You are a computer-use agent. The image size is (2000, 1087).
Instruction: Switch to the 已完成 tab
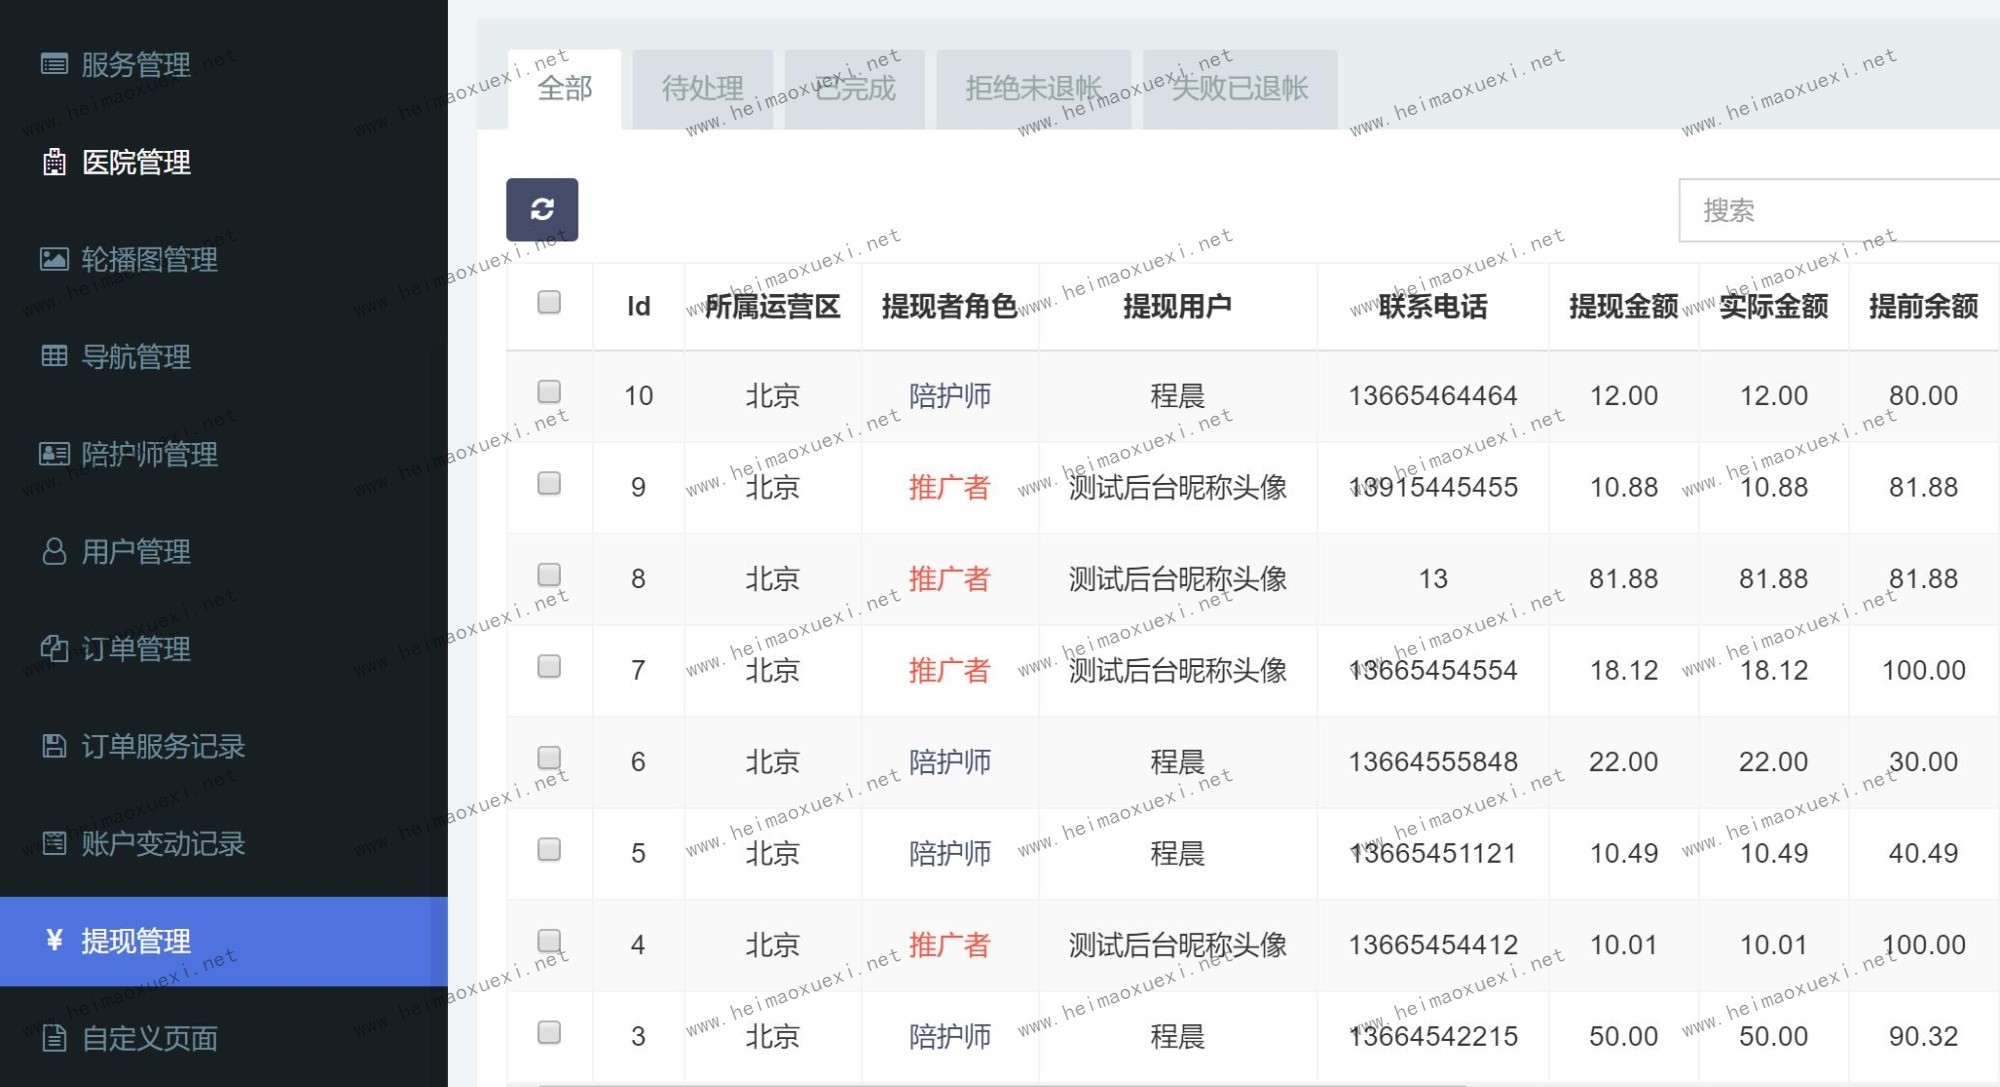(x=855, y=89)
